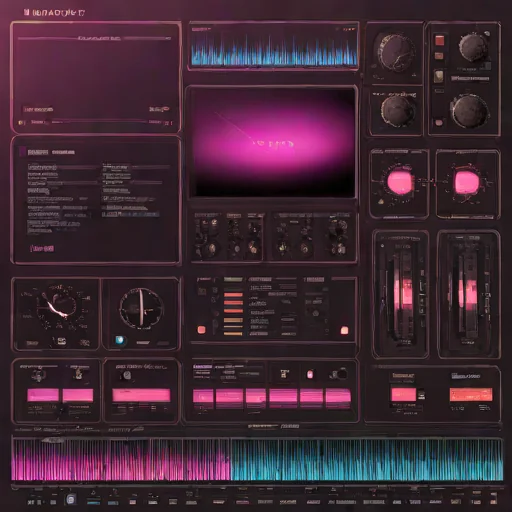Viewport: 512px width, 512px height.
Task: Click the pink-to-cyan waveform timeline boundary
Action: (230, 459)
